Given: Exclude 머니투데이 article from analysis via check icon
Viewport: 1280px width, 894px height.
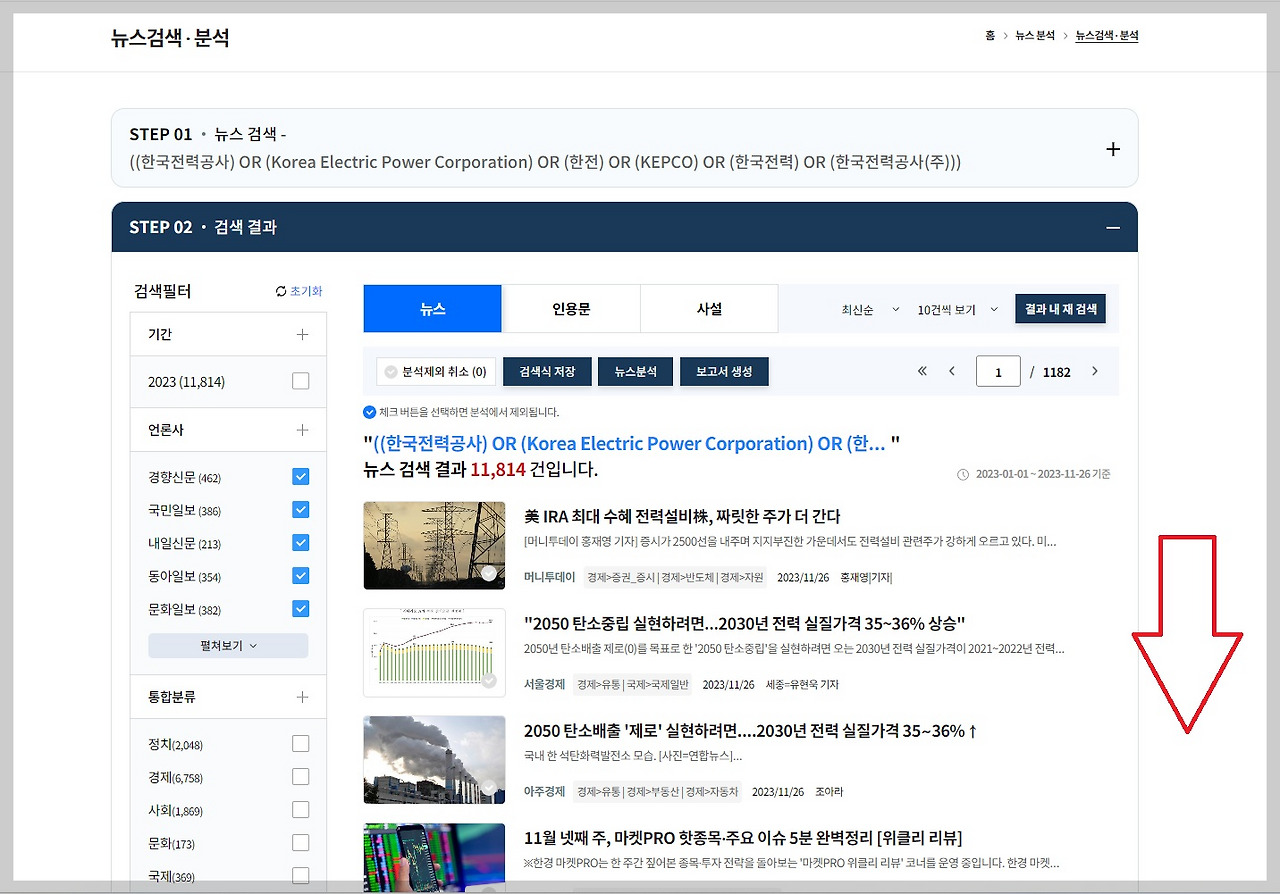Looking at the screenshot, I should pos(489,574).
